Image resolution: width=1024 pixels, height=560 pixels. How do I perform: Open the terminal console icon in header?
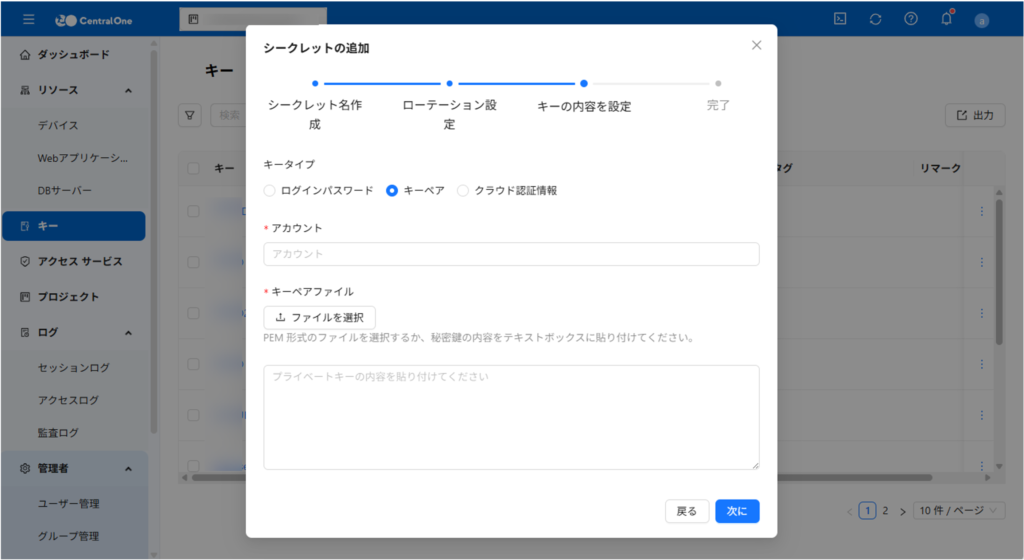coord(841,19)
